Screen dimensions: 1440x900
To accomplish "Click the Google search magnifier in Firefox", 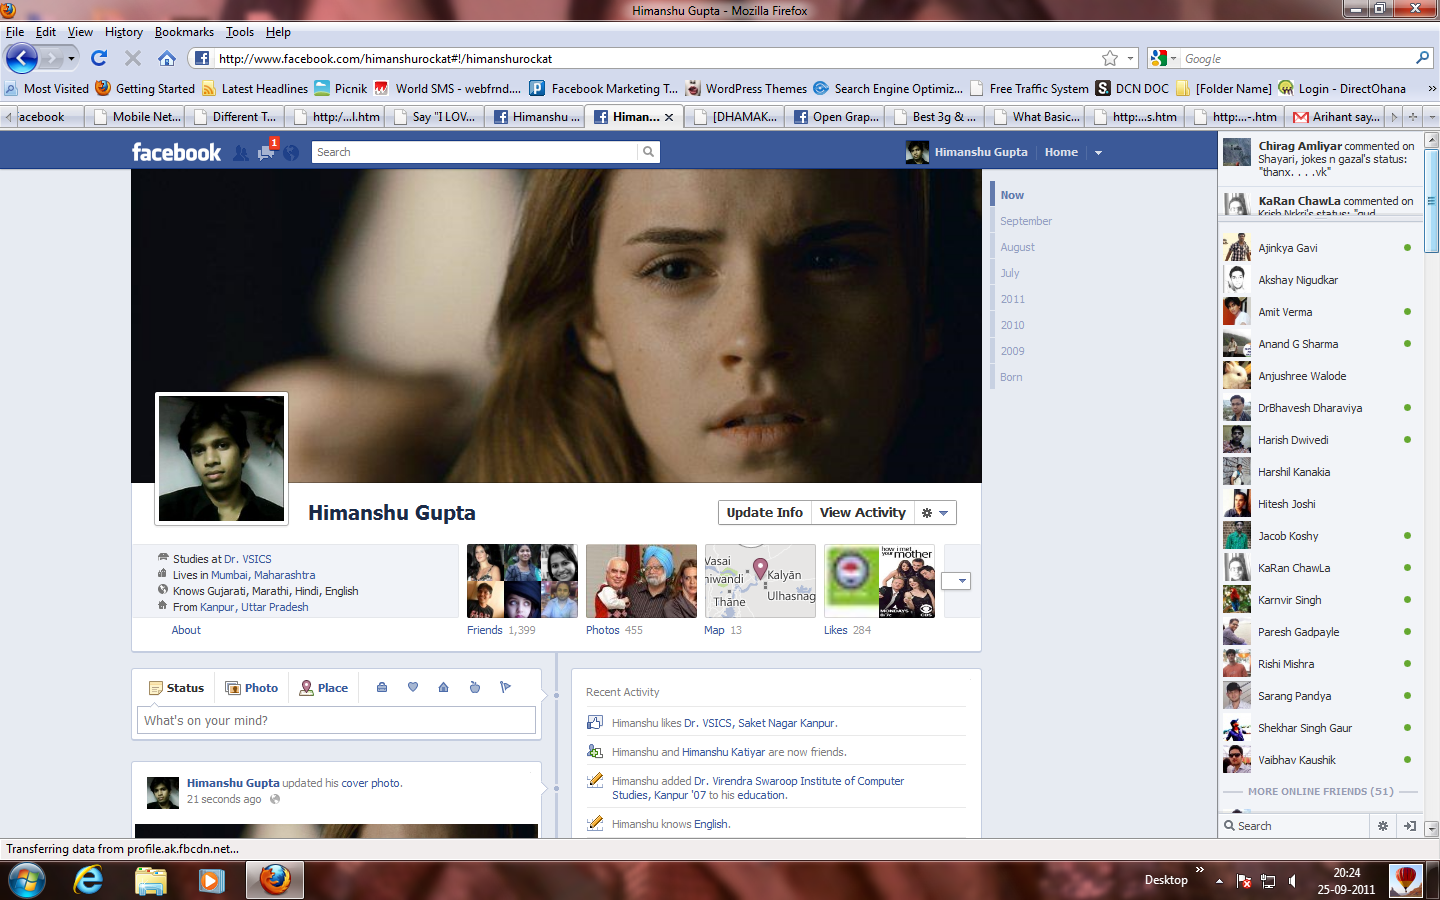I will [x=1422, y=58].
